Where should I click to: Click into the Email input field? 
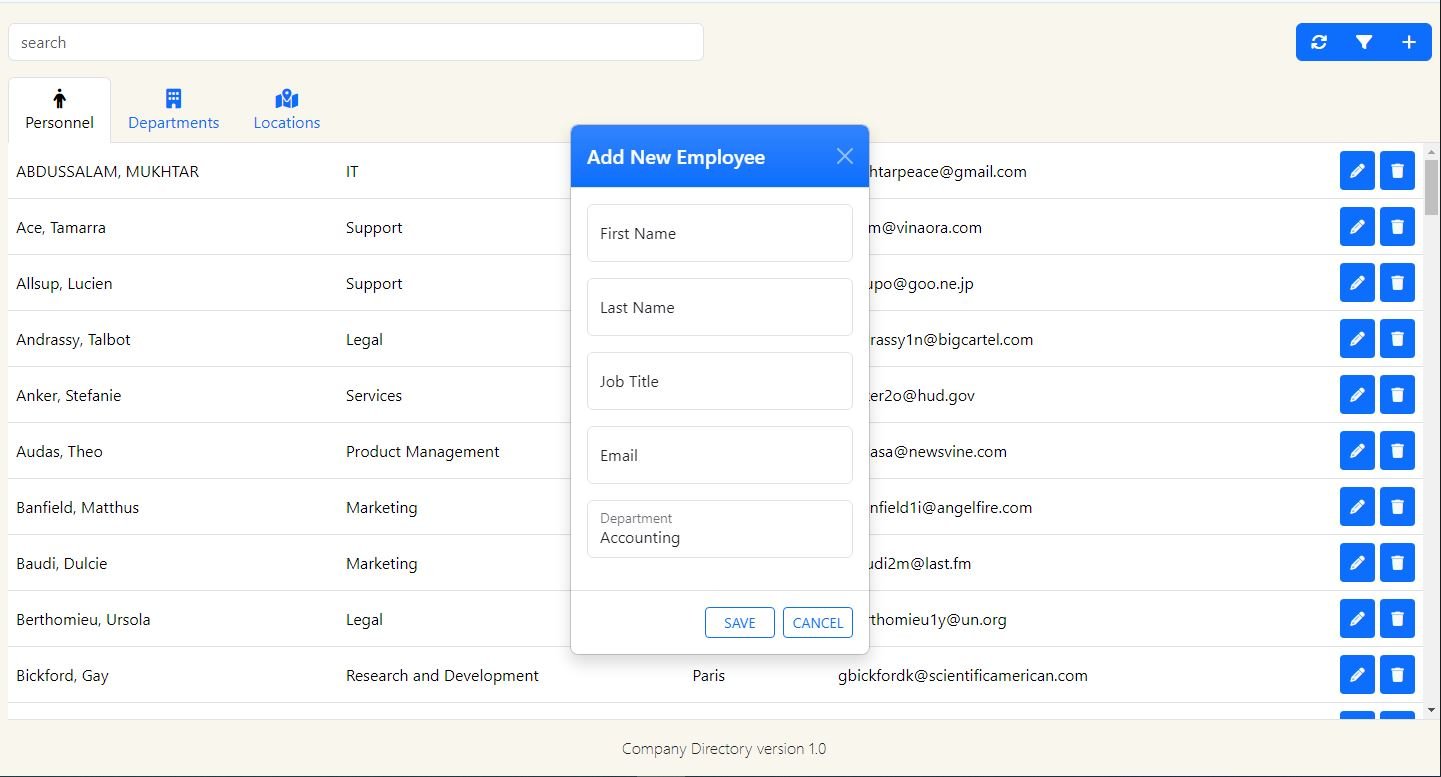coord(719,456)
